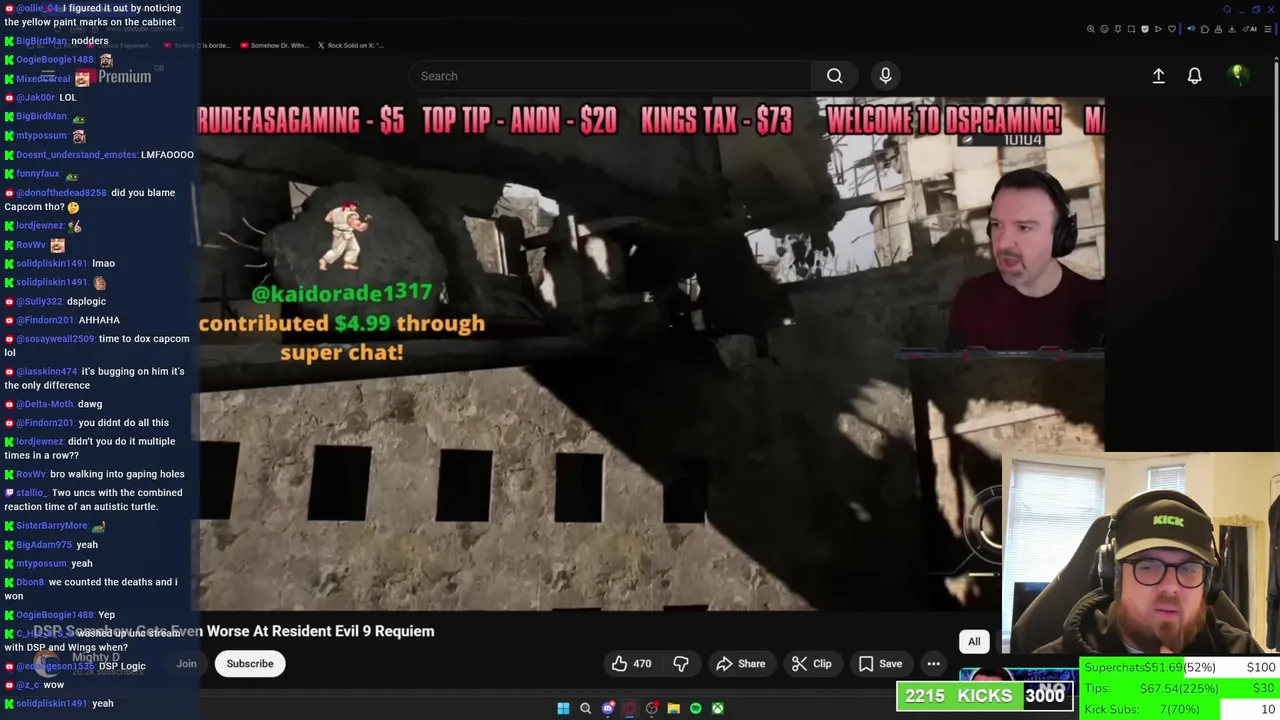This screenshot has width=1280, height=720.
Task: Open more actions ellipsis under video
Action: [x=933, y=664]
